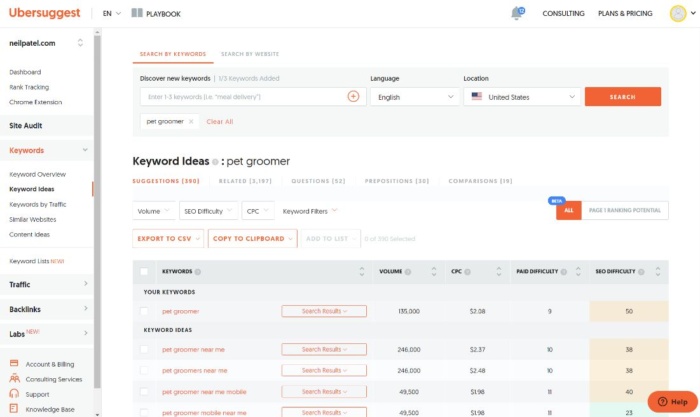Switch to Search by Website tab
Image resolution: width=700 pixels, height=417 pixels.
(x=250, y=54)
